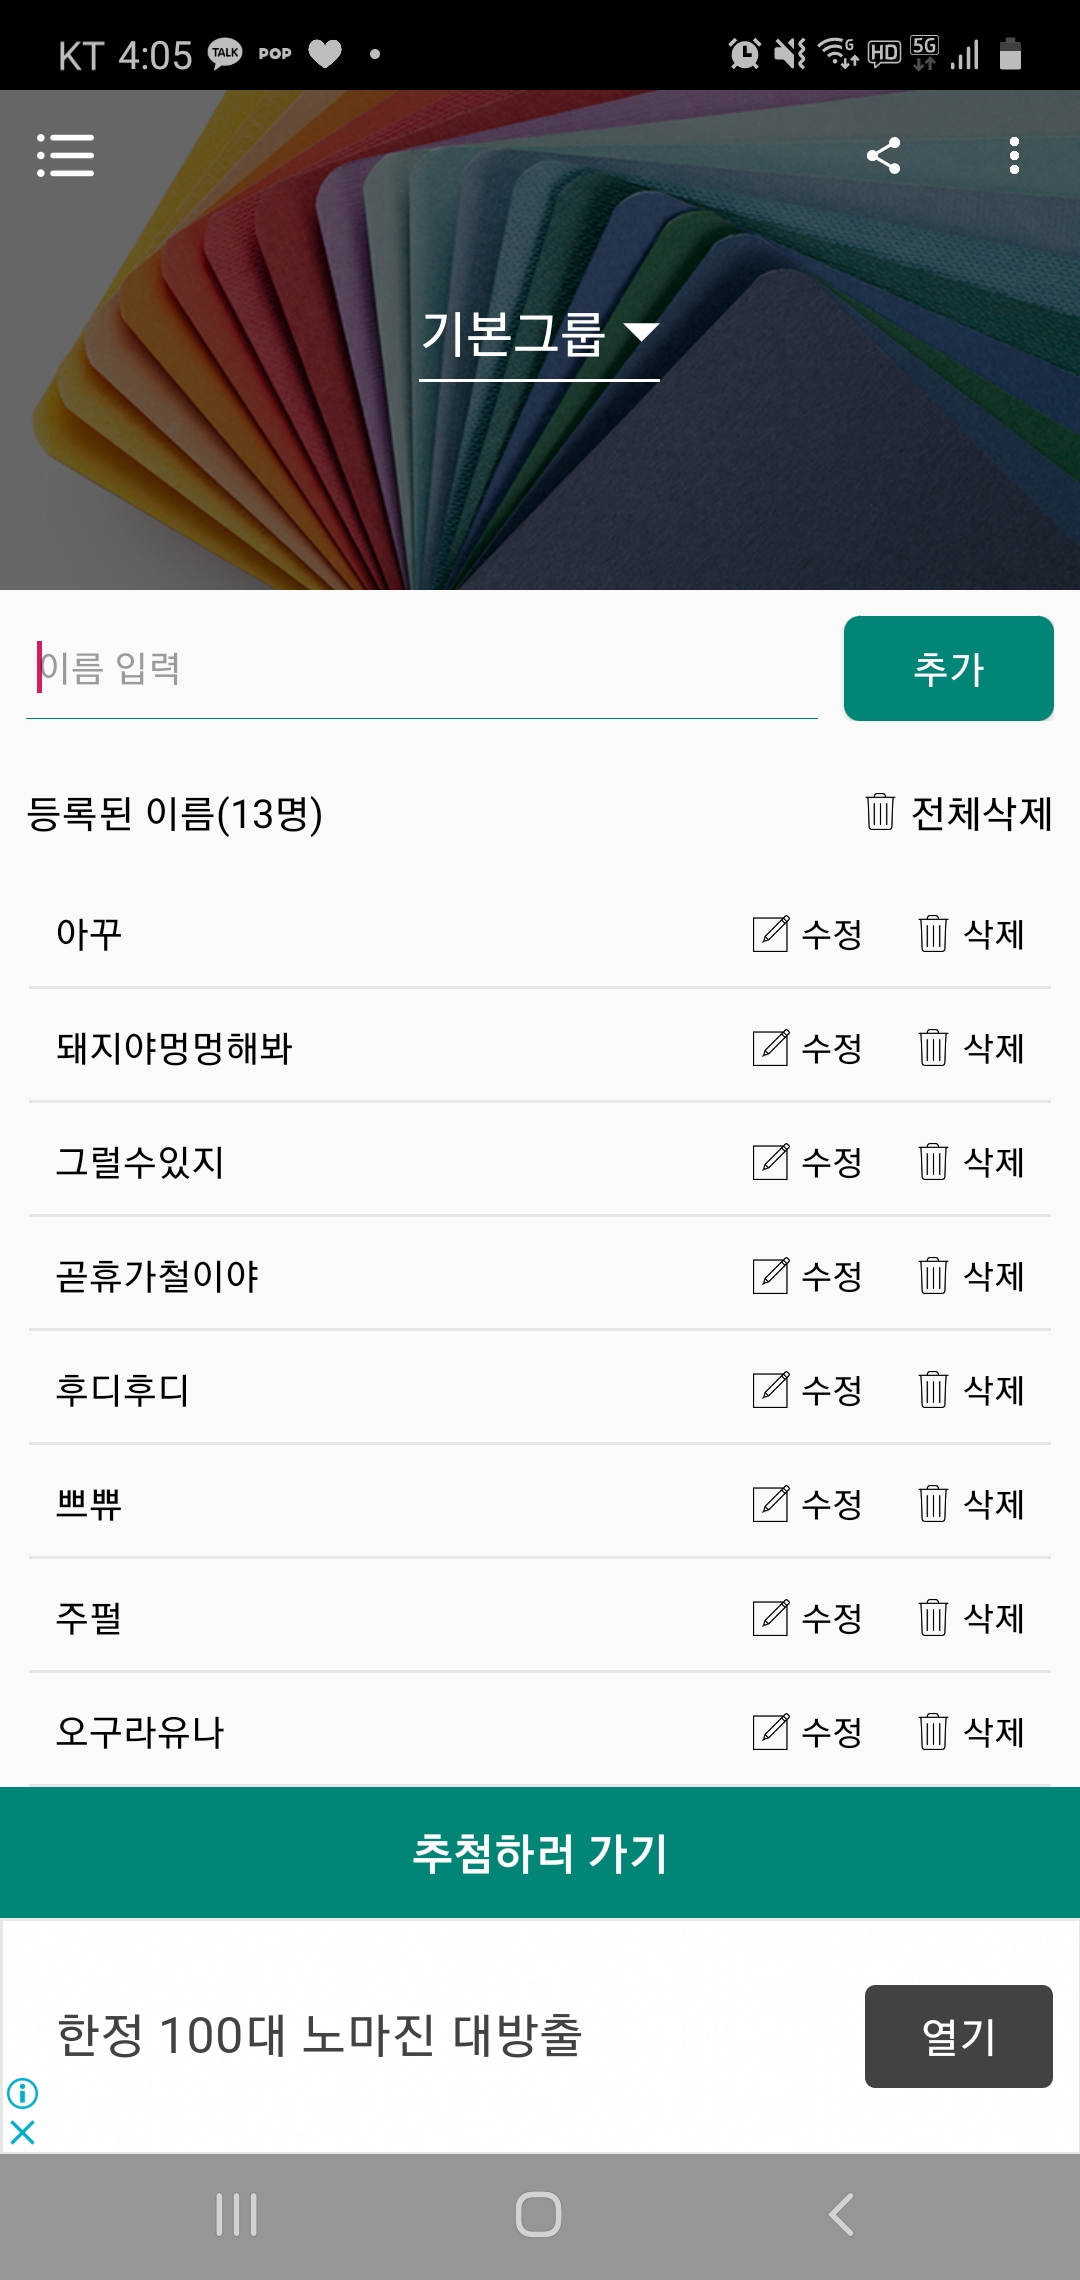This screenshot has width=1080, height=2280.
Task: Tap the ad info icon
Action: tap(22, 2092)
